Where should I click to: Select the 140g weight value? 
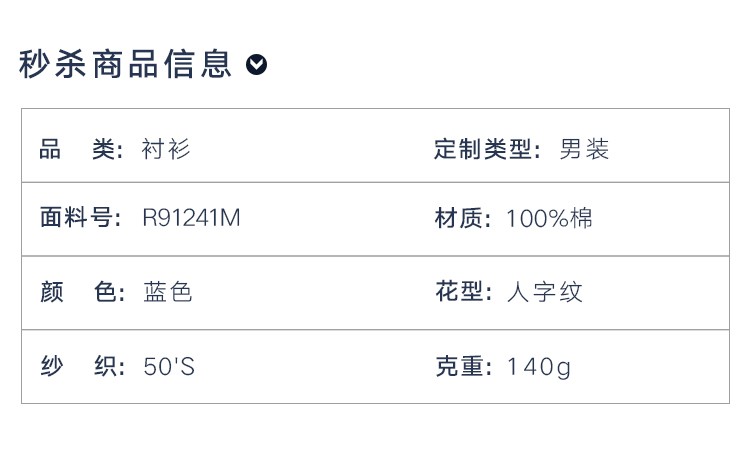pyautogui.click(x=539, y=367)
